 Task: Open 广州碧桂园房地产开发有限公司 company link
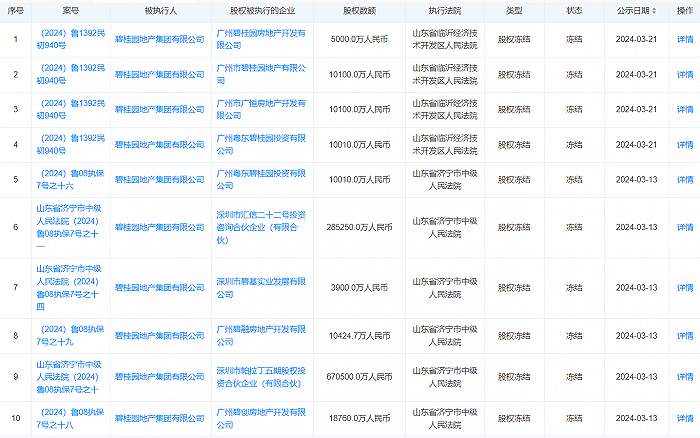(261, 39)
